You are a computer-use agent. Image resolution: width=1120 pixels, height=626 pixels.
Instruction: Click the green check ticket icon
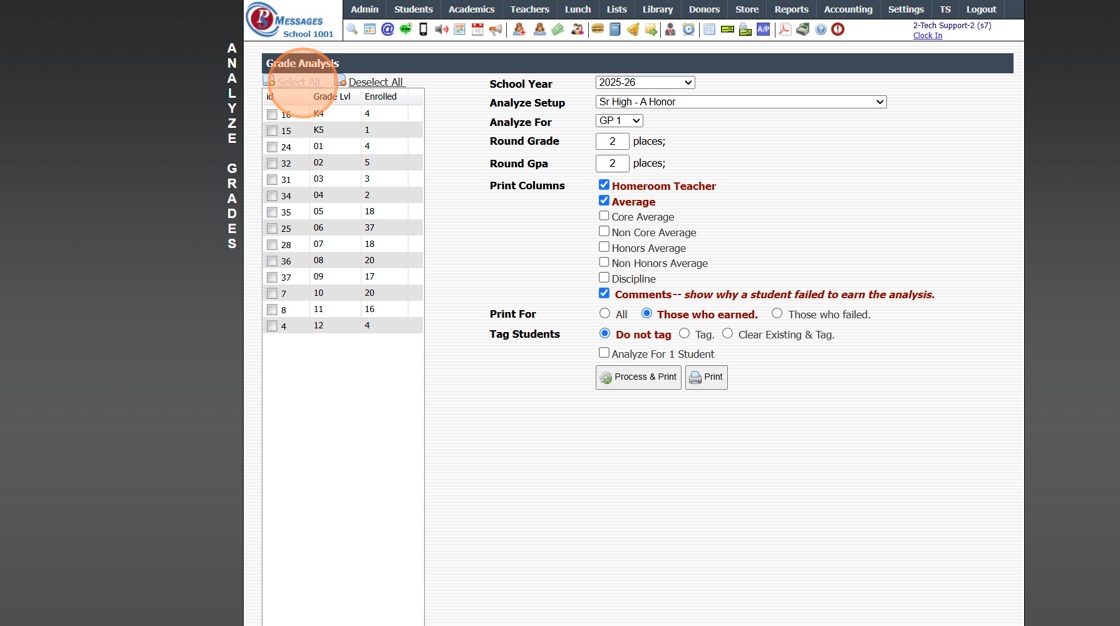coord(727,29)
